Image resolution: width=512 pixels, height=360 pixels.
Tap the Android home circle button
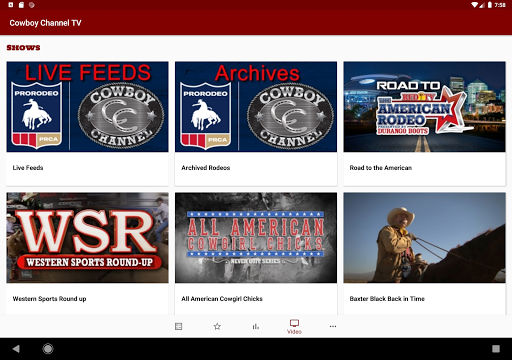[x=48, y=349]
